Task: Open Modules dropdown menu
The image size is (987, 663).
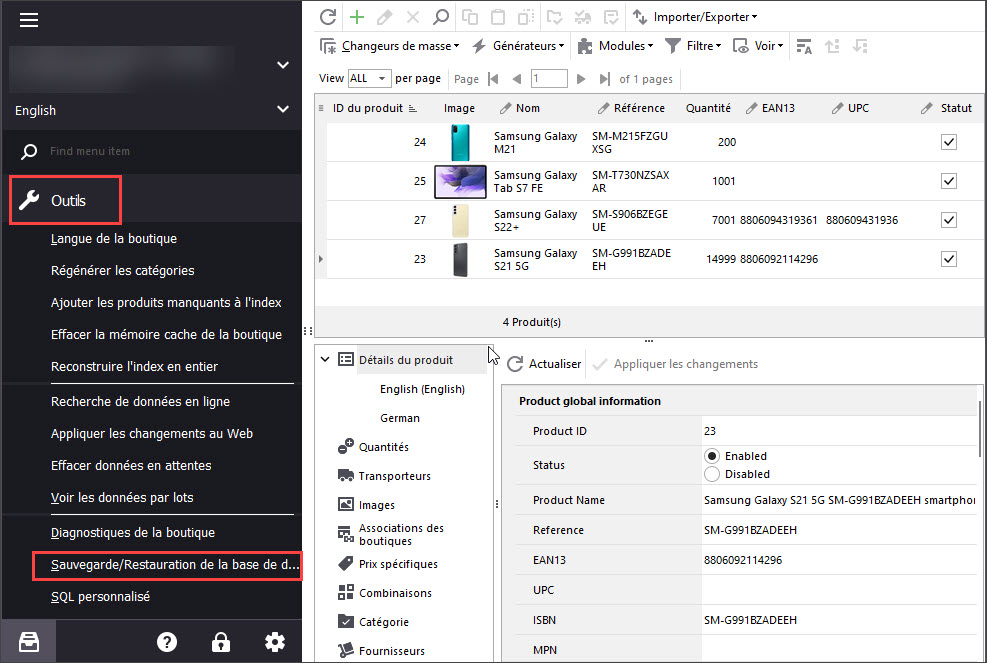Action: (x=616, y=46)
